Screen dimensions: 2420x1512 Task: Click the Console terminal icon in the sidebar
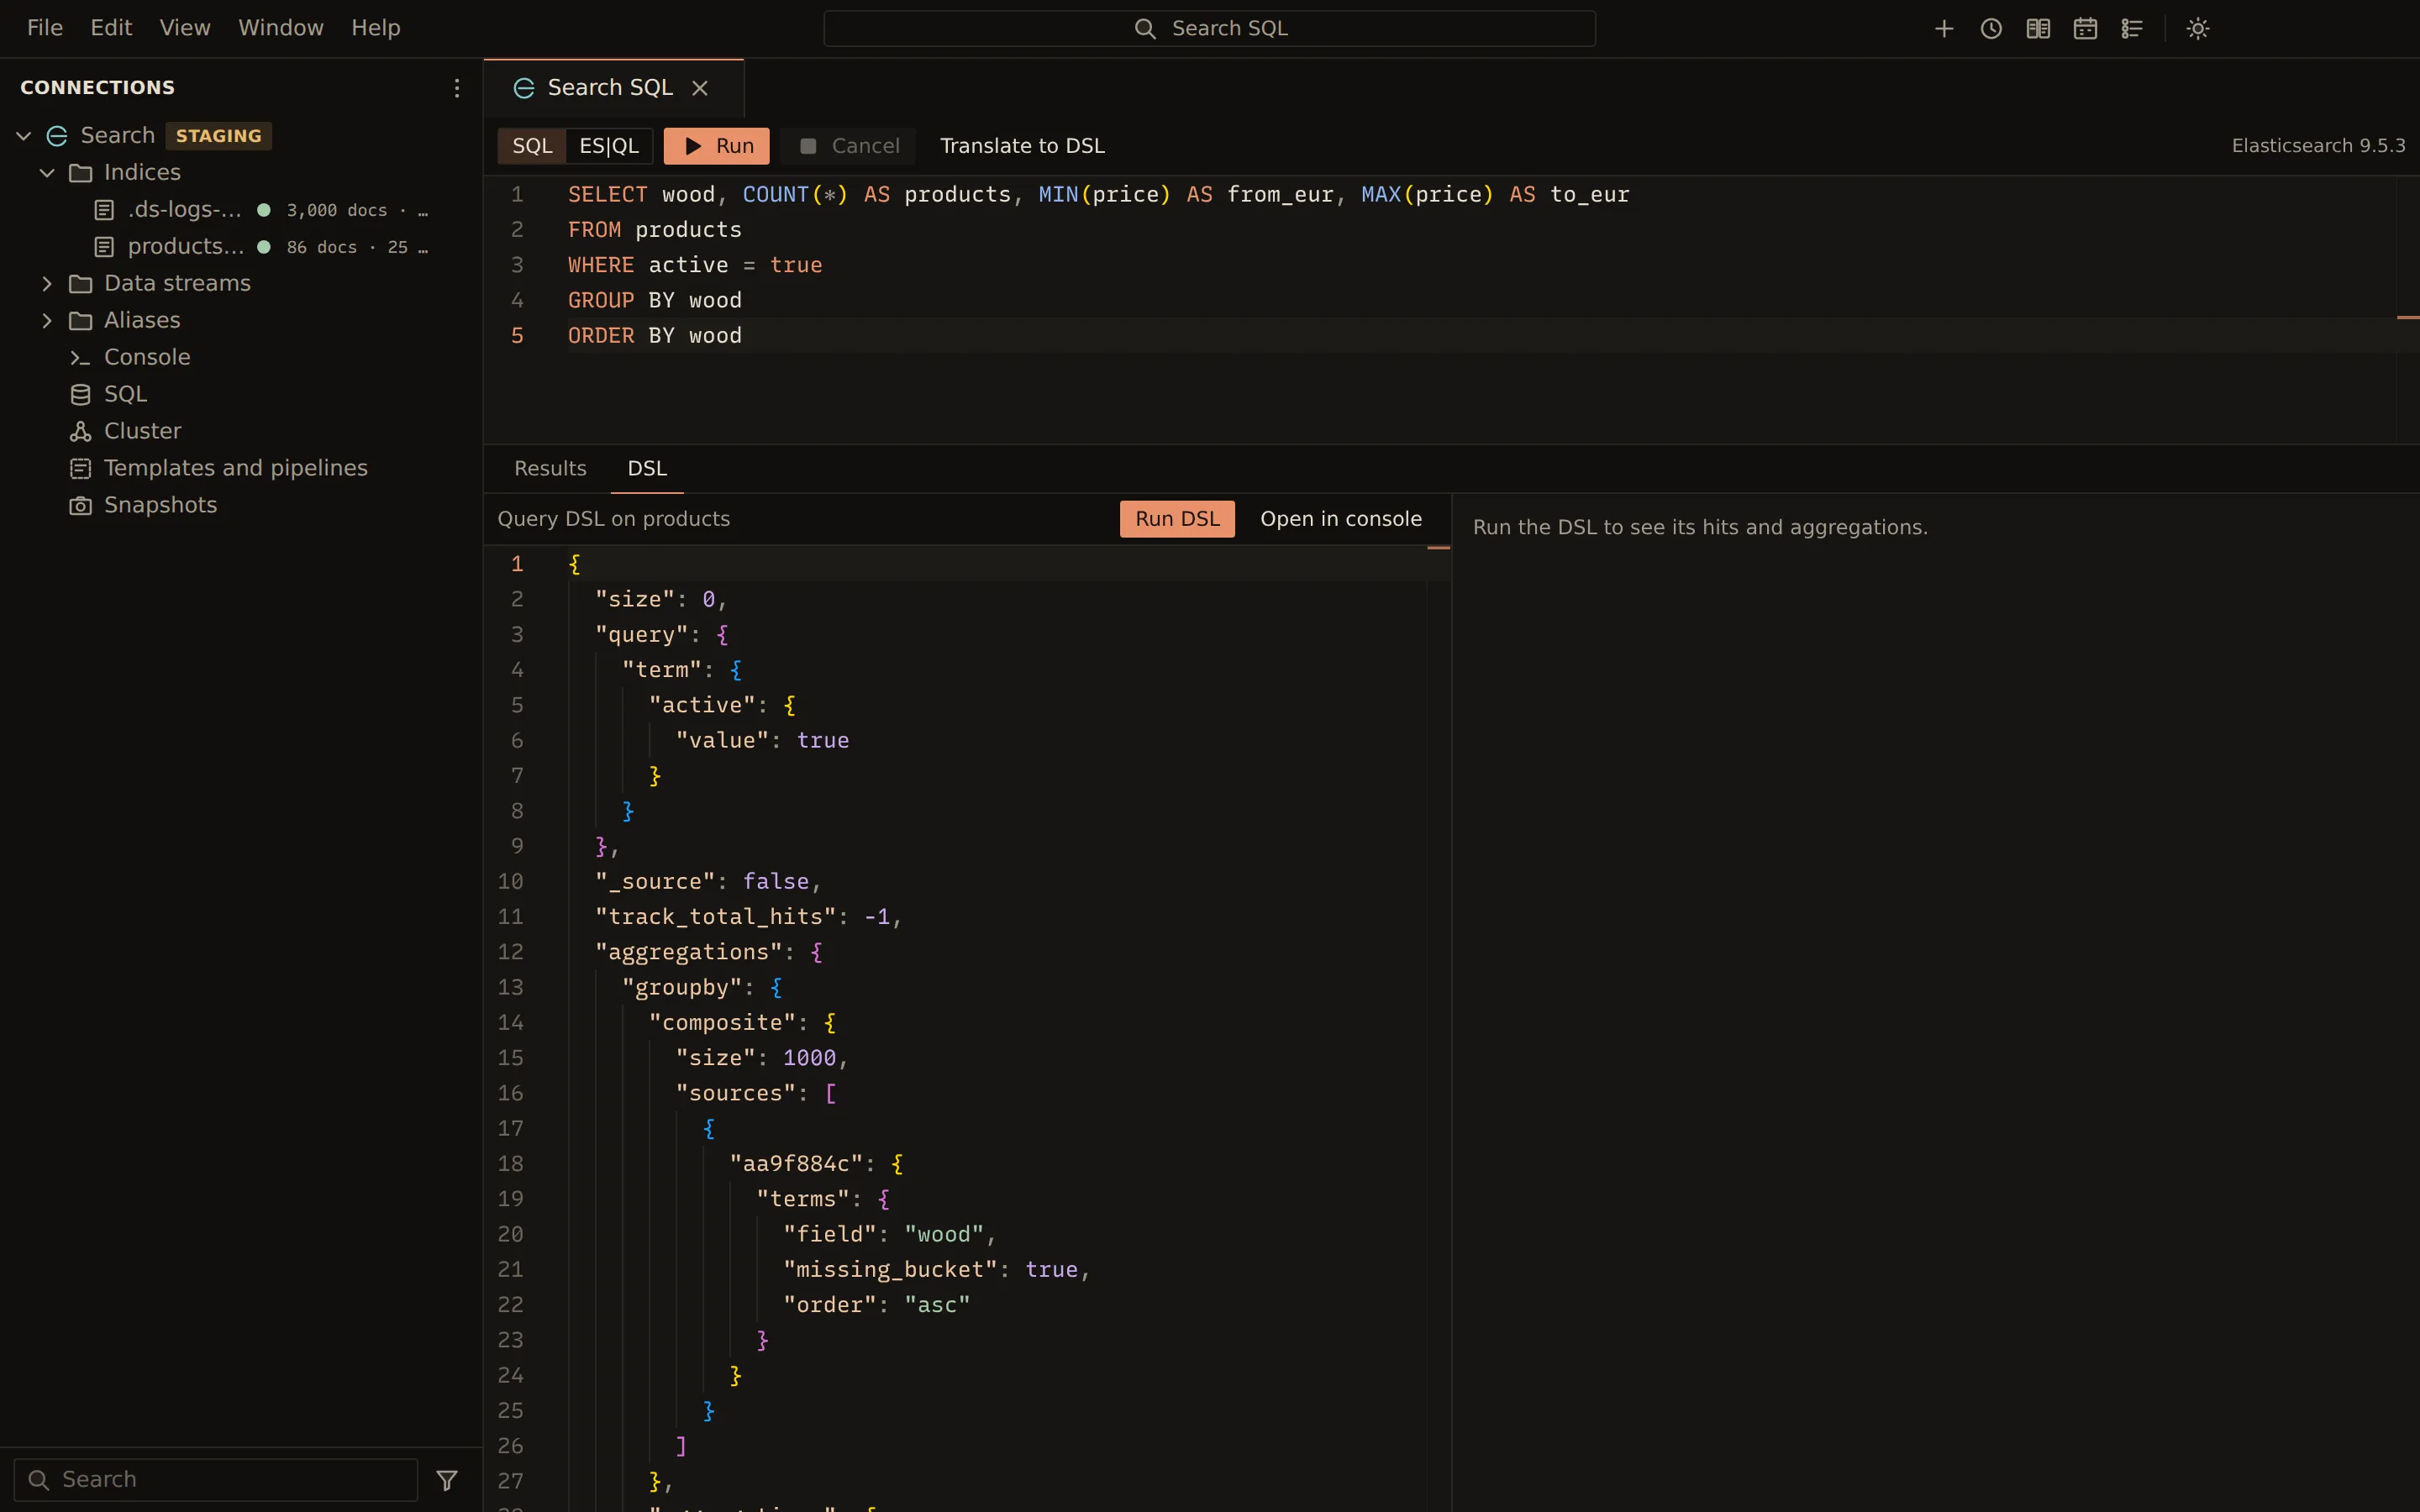coord(80,357)
